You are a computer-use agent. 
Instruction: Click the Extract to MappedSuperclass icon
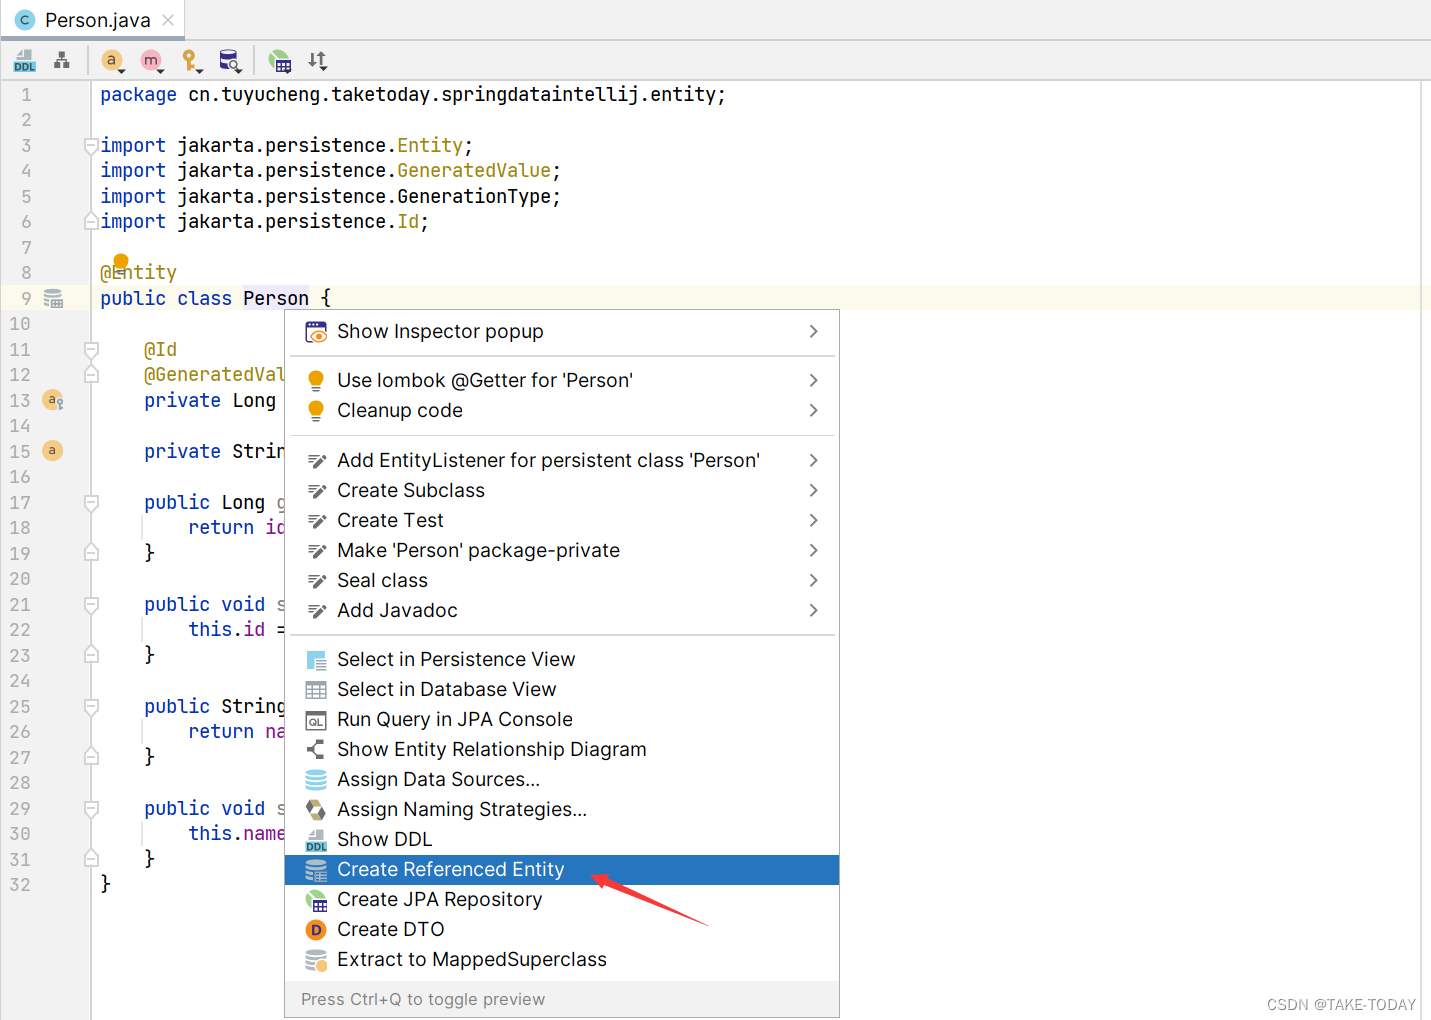316,960
